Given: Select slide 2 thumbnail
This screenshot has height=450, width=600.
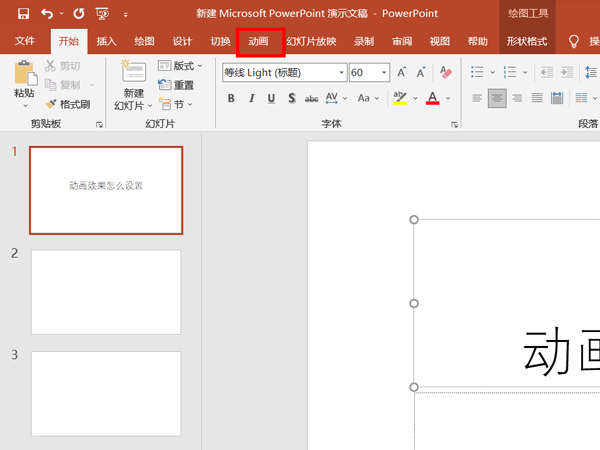Looking at the screenshot, I should pyautogui.click(x=106, y=292).
